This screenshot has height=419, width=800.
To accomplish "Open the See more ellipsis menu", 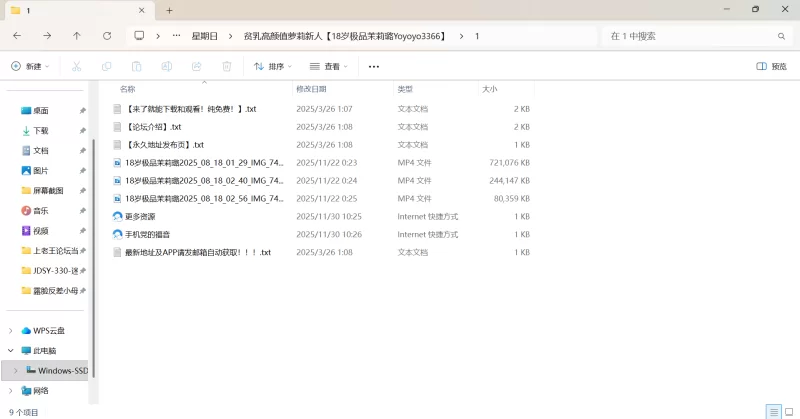I will (x=374, y=67).
